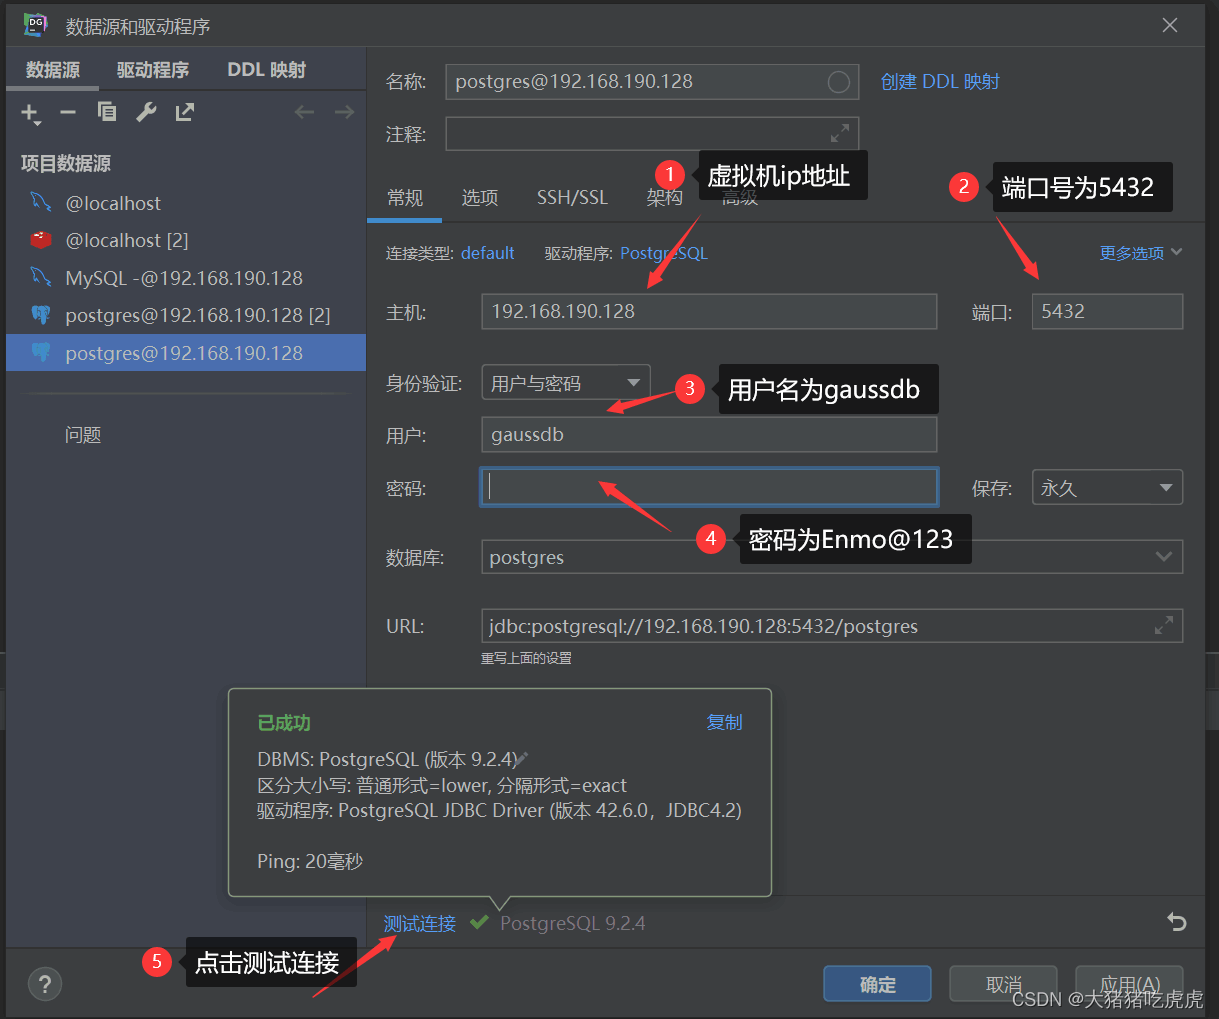Expand the 更多选项 menu
Screen dimensions: 1219x1019
[x=1140, y=253]
